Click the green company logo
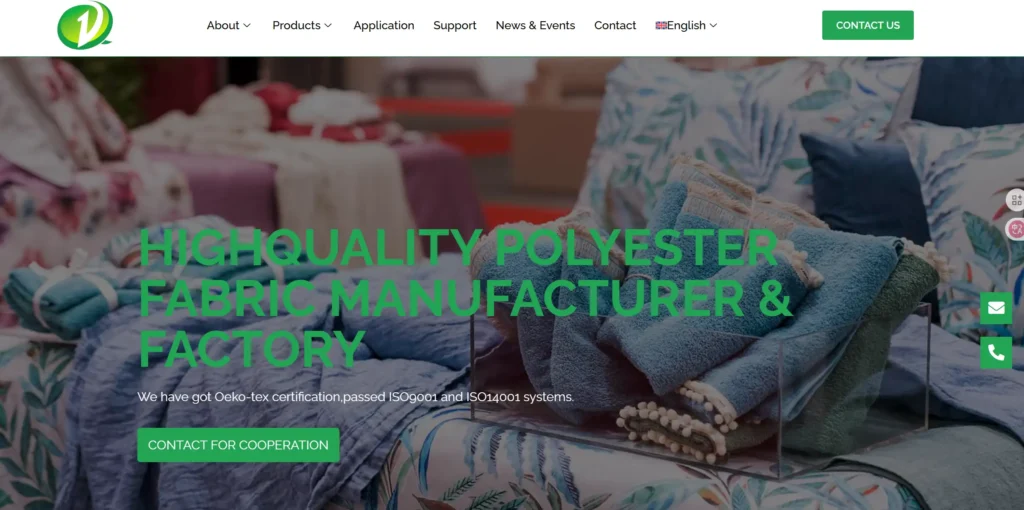This screenshot has height=510, width=1024. click(85, 25)
